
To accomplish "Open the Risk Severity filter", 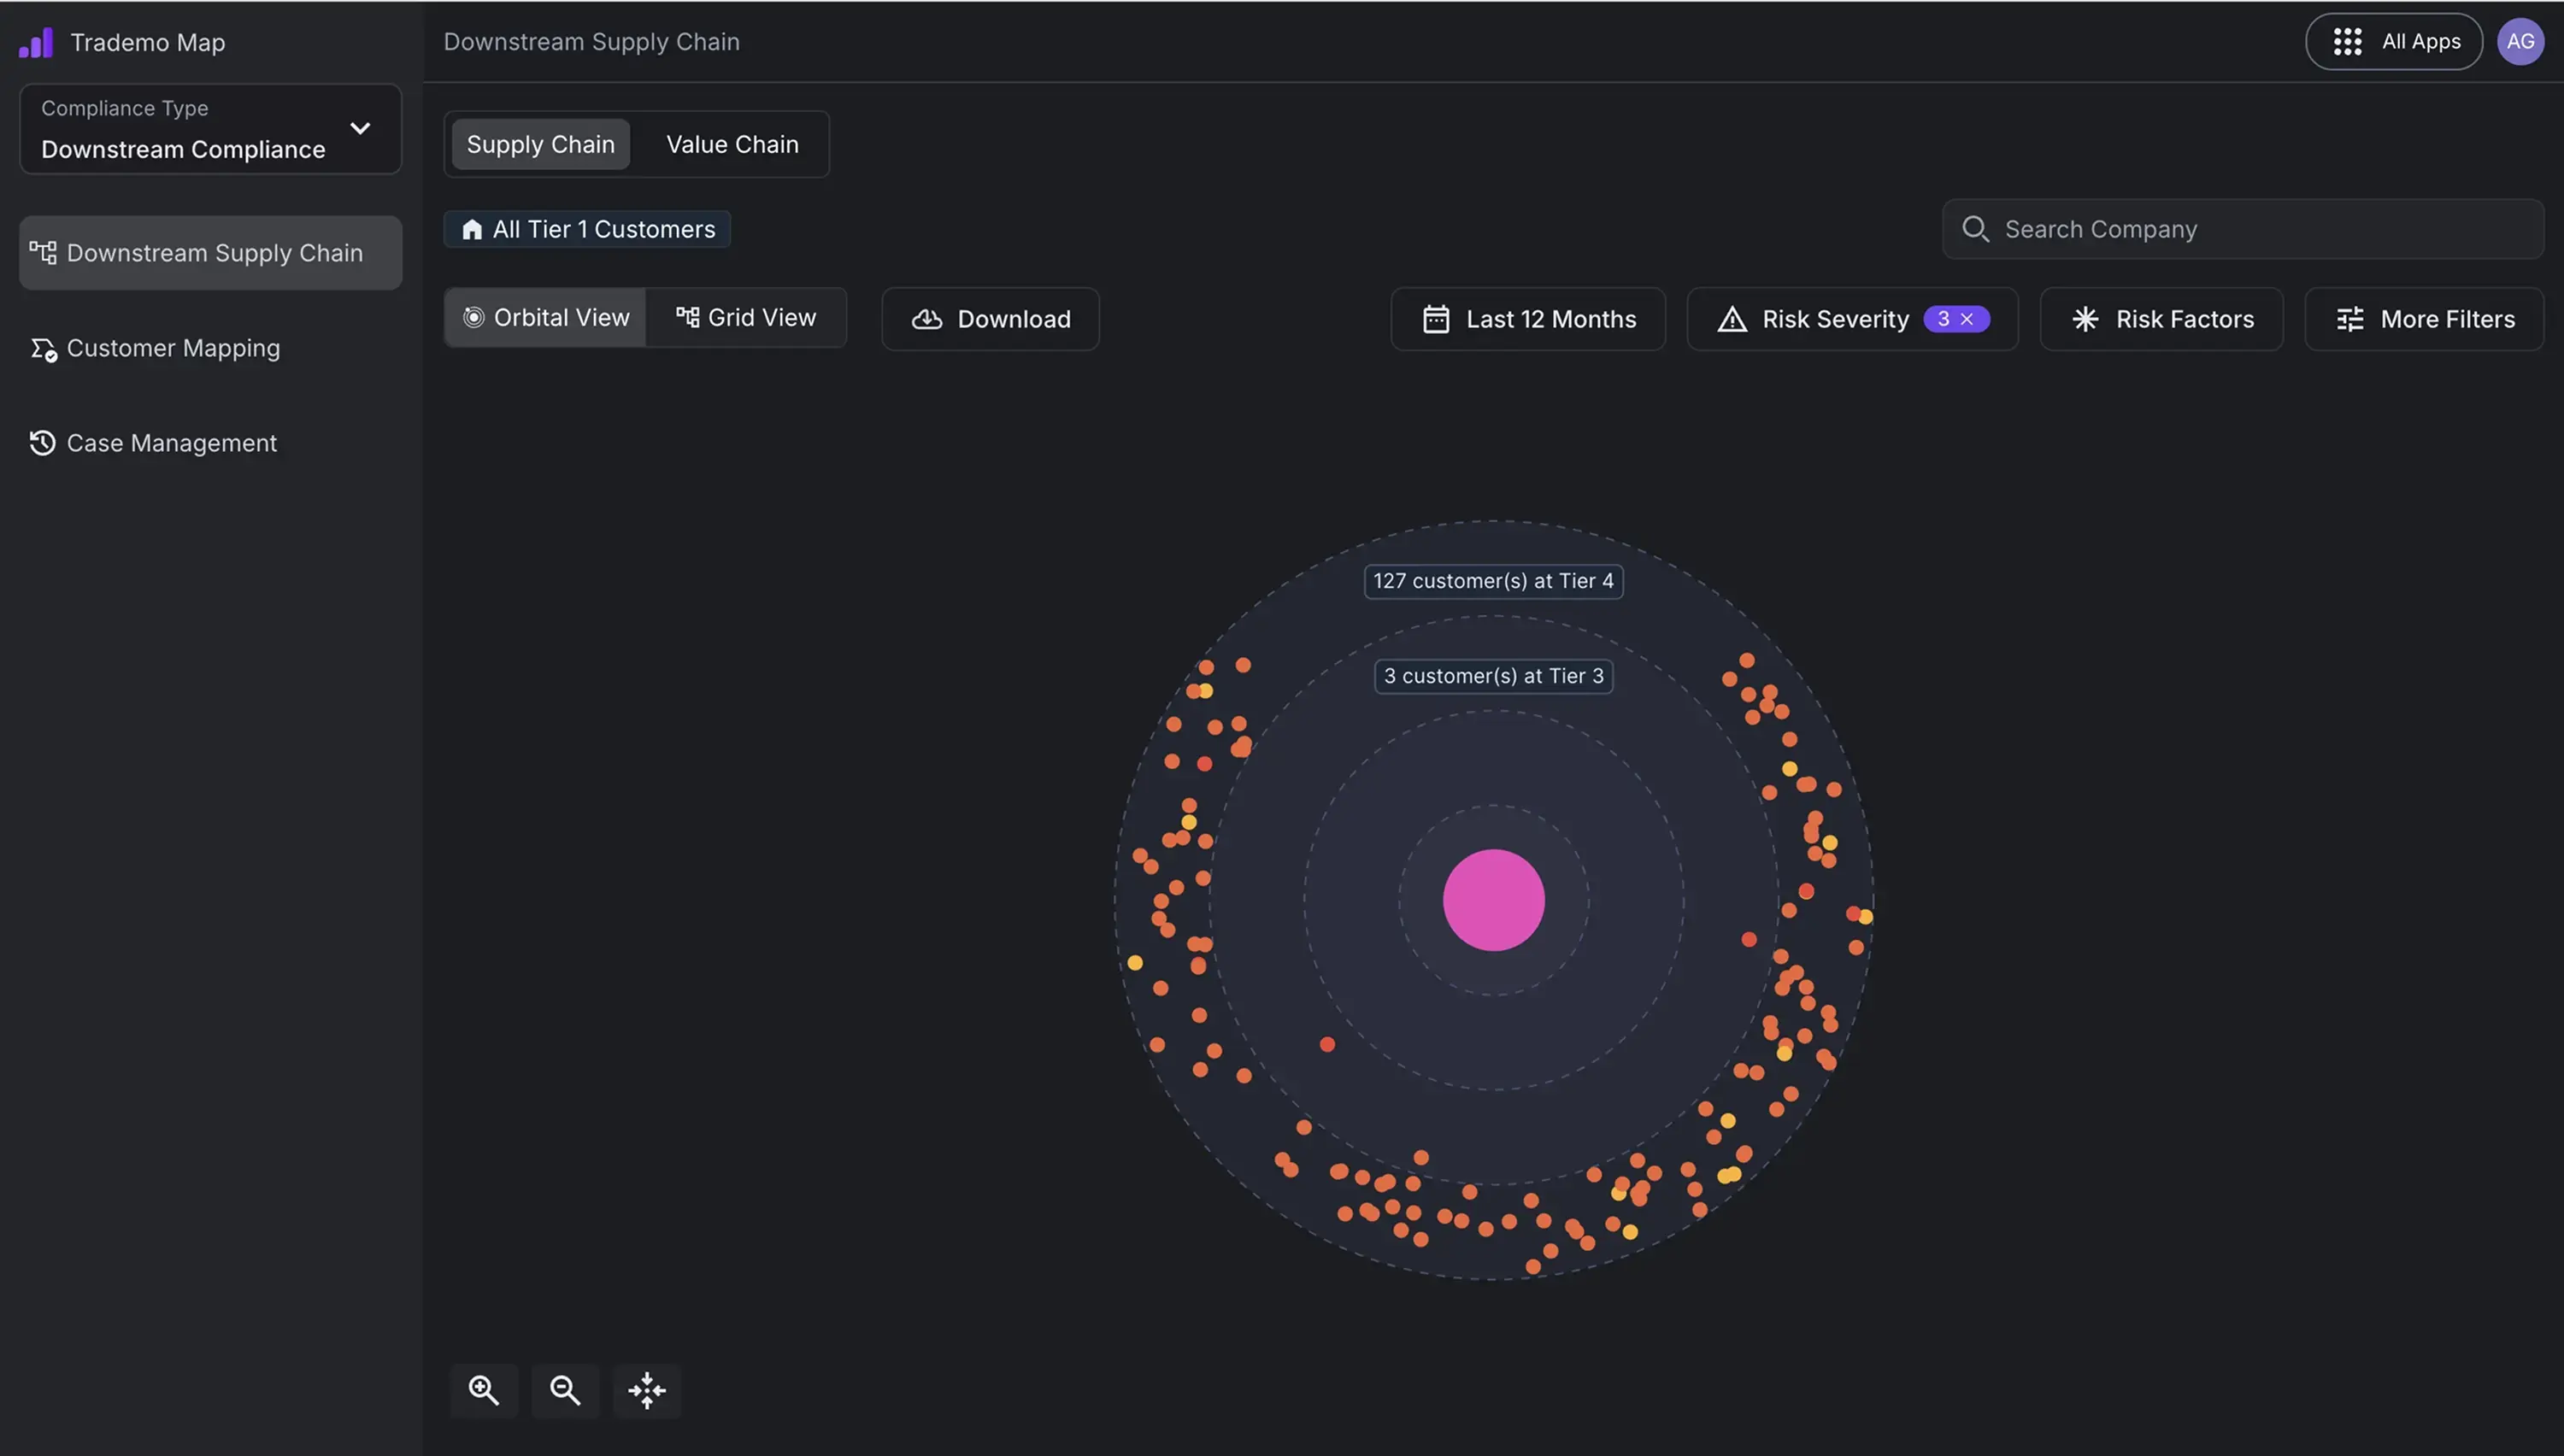I will [1852, 319].
